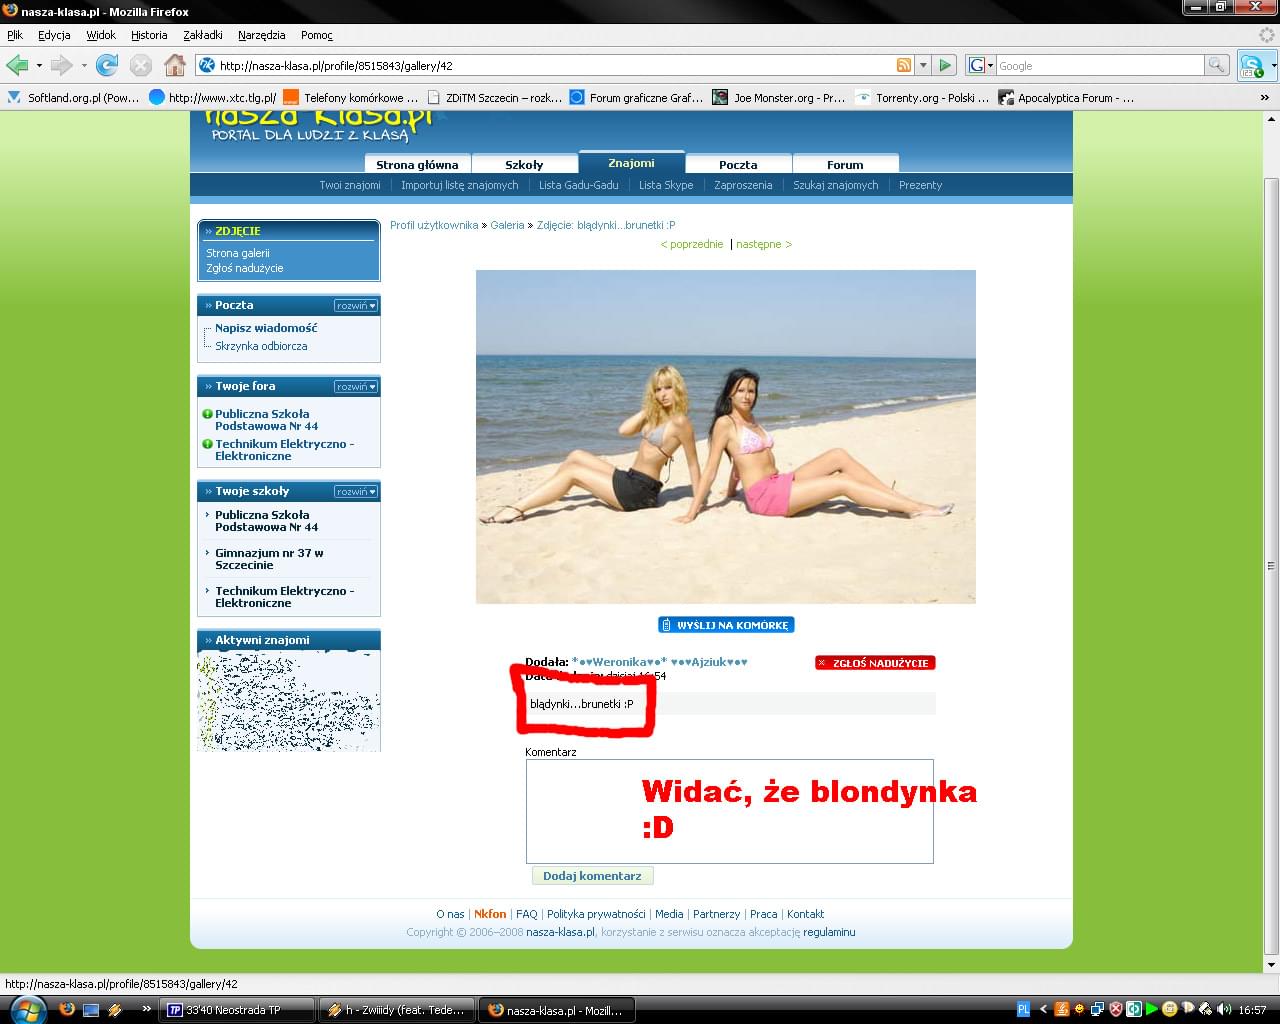
Task: Expand the Twoje fora panel
Action: coord(355,387)
